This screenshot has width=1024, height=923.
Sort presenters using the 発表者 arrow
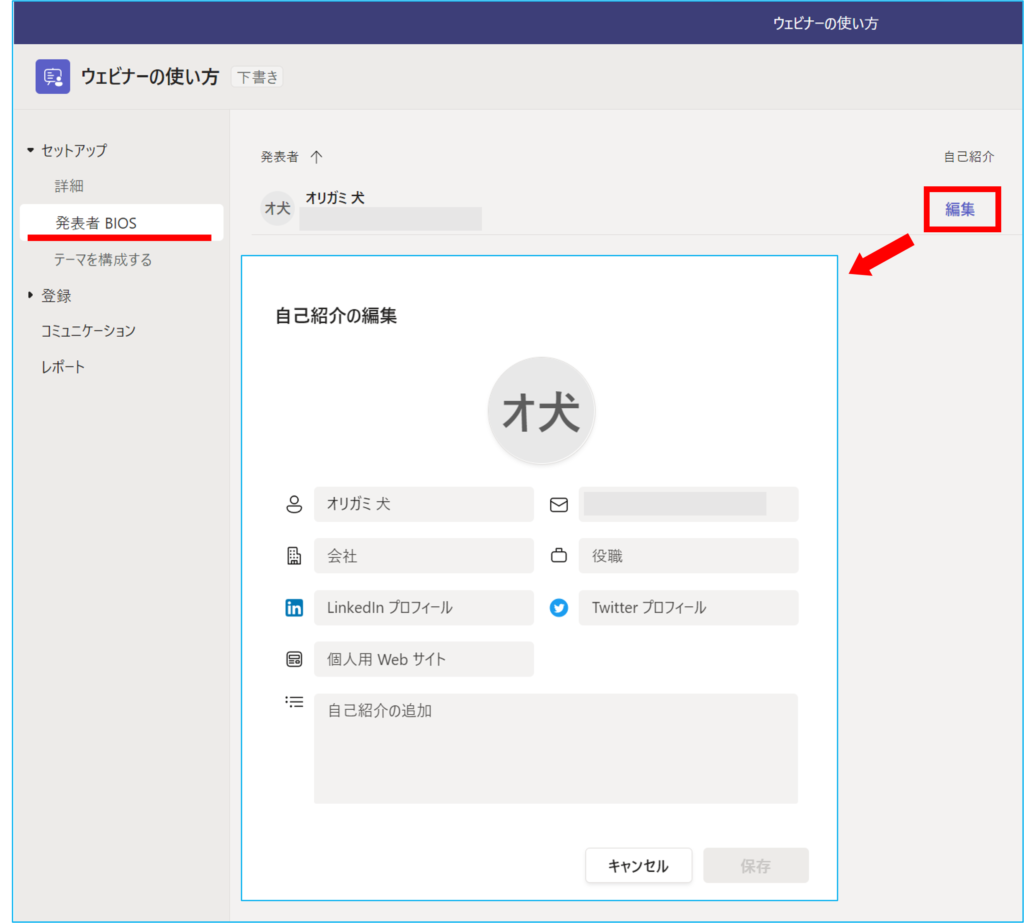(317, 157)
